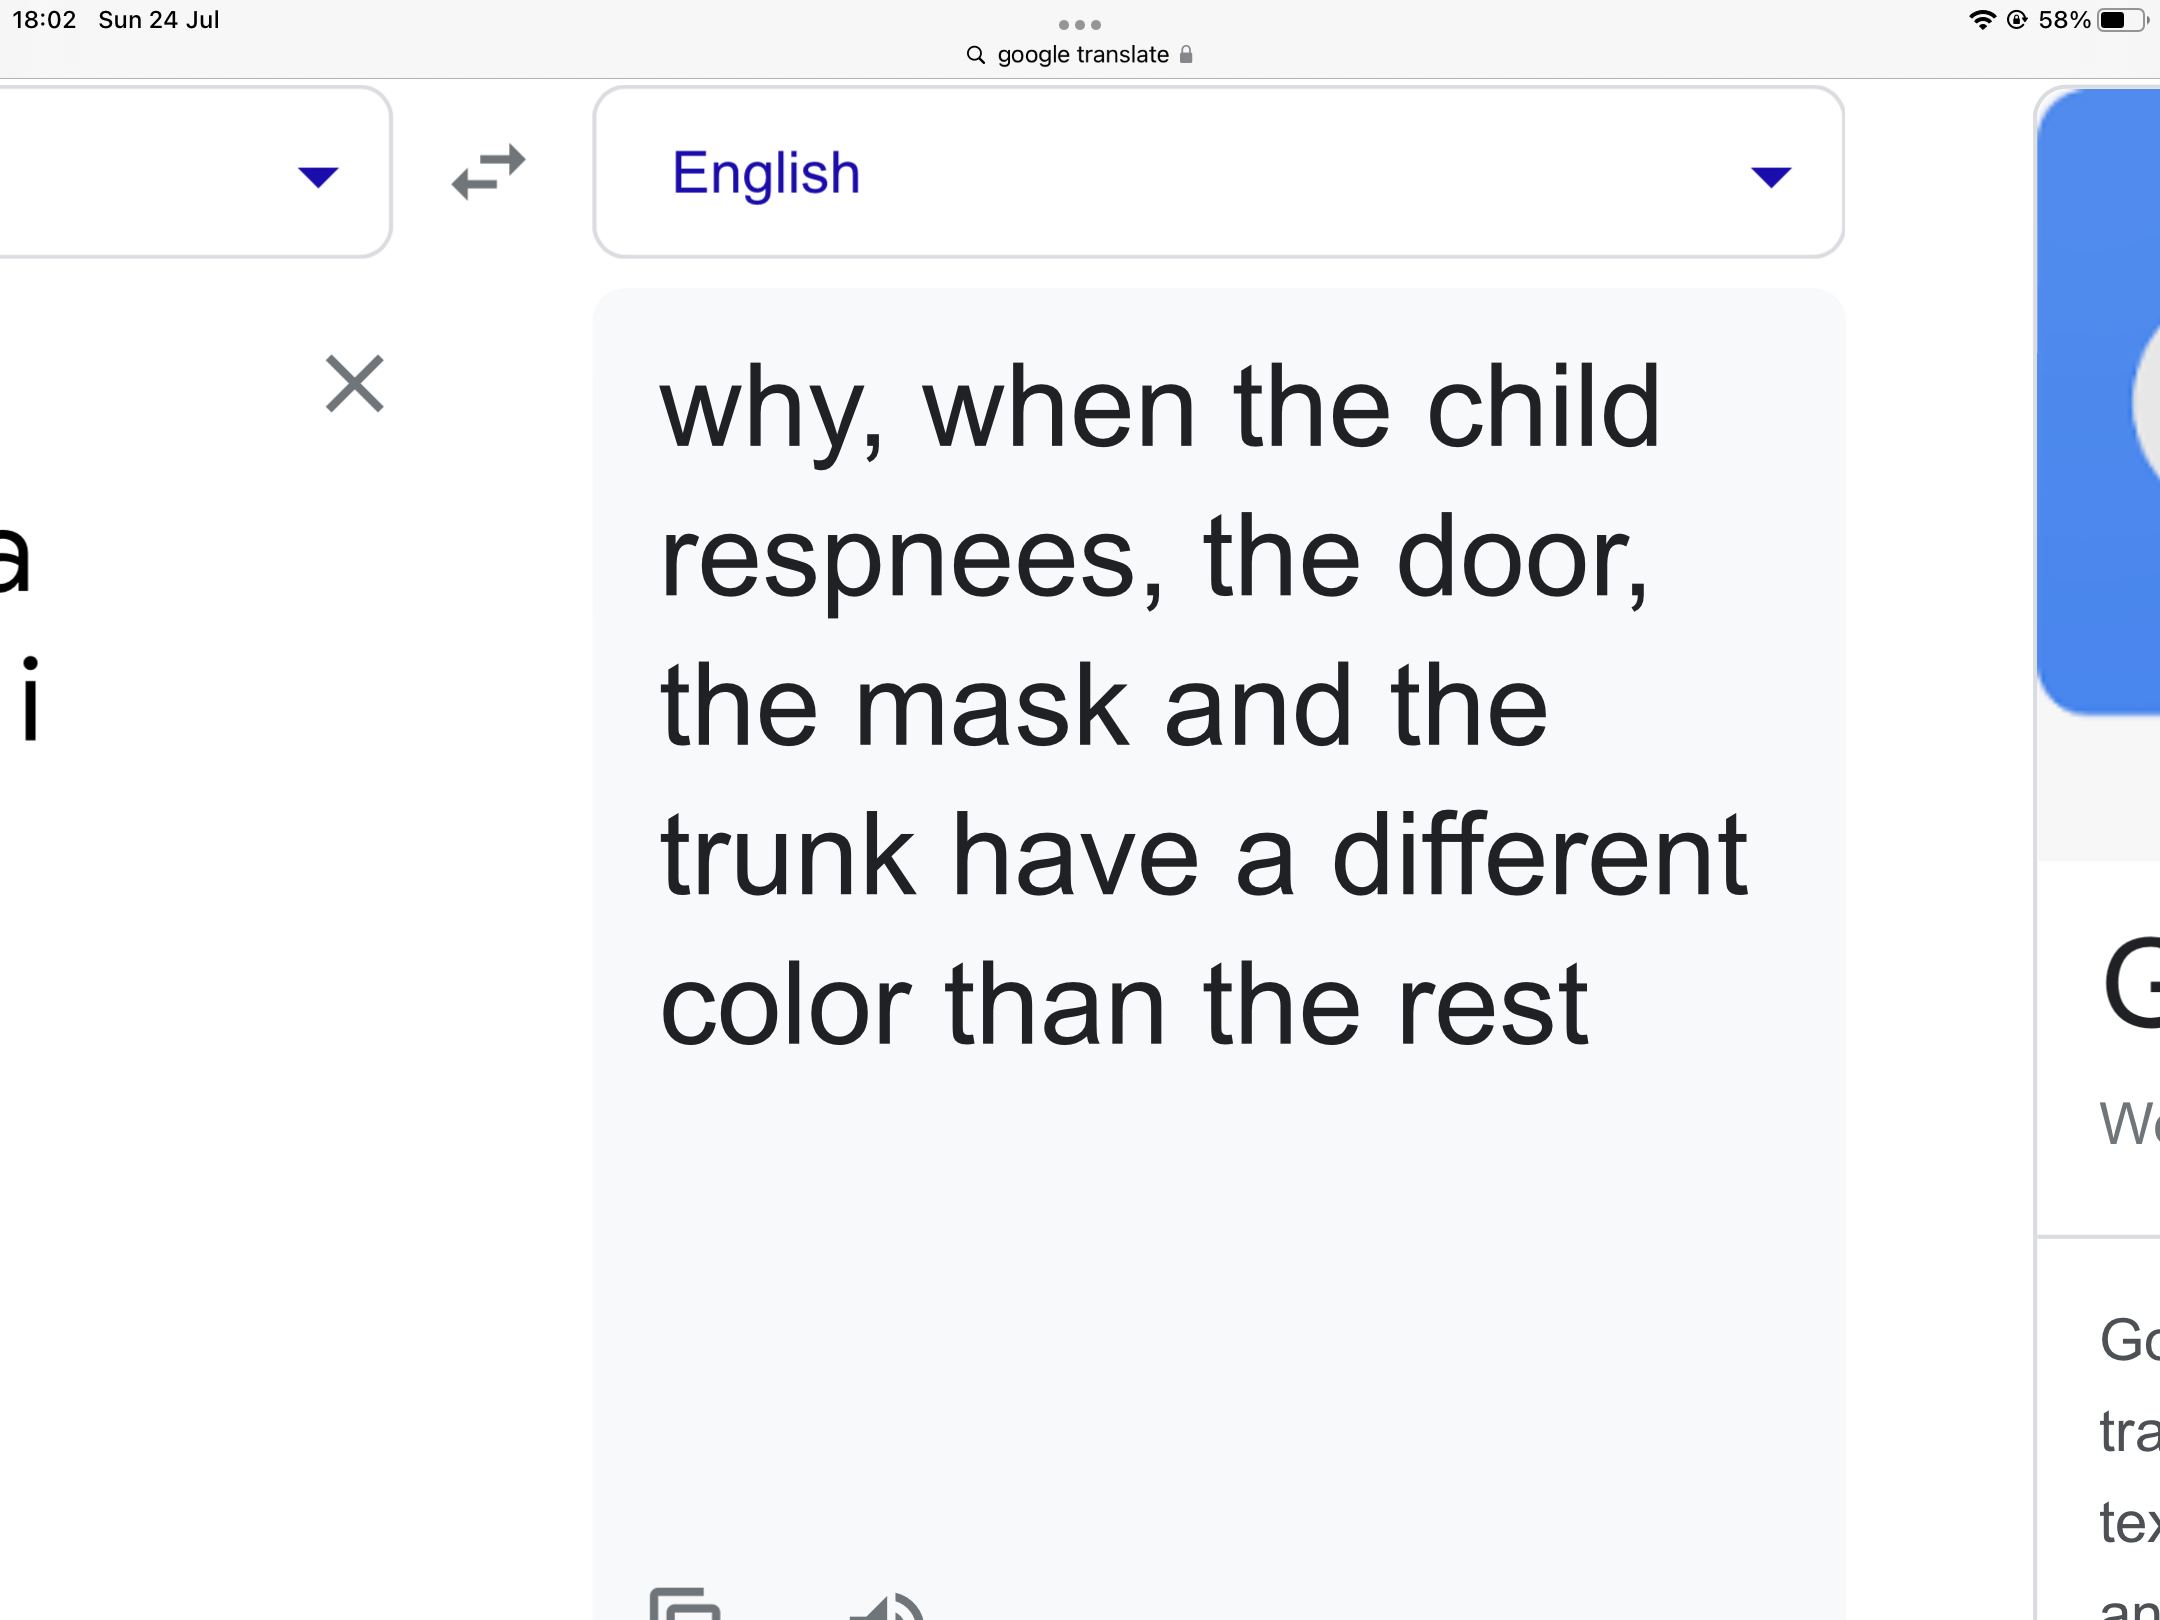Image resolution: width=2160 pixels, height=1620 pixels.
Task: Swap source and target languages
Action: (488, 172)
